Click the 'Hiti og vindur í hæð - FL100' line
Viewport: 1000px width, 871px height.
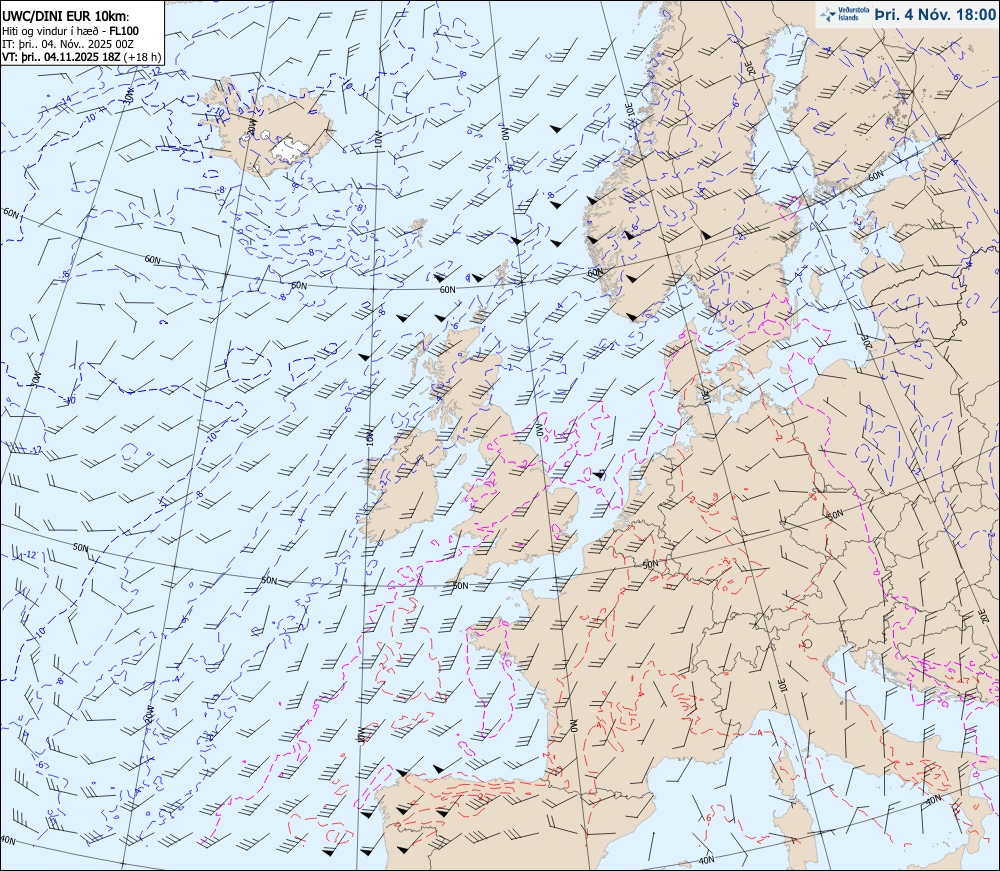pyautogui.click(x=70, y=31)
